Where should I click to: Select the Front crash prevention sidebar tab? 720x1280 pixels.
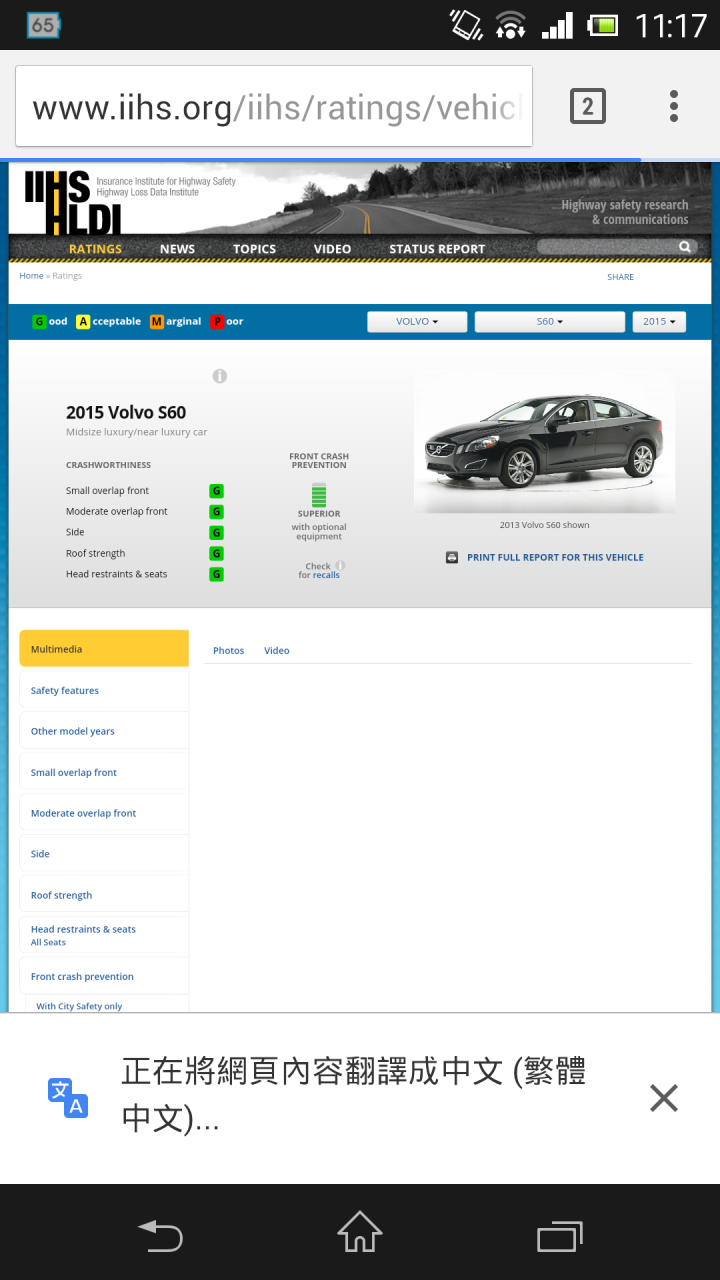pyautogui.click(x=104, y=976)
